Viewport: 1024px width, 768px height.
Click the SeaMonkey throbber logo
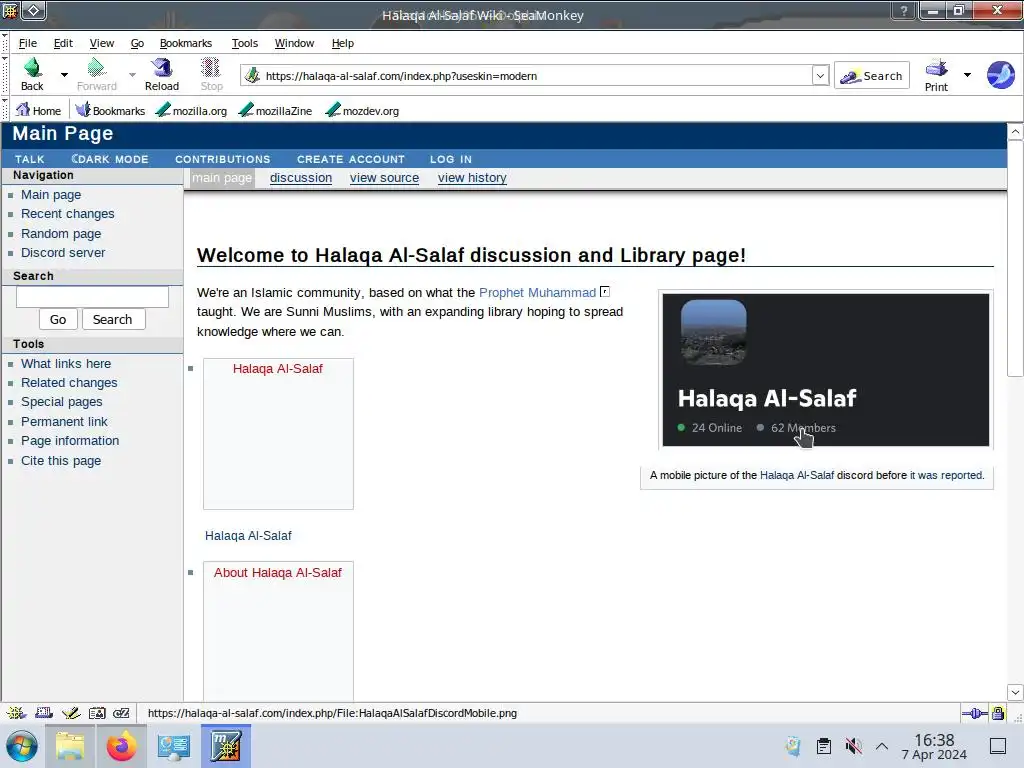(x=1000, y=75)
